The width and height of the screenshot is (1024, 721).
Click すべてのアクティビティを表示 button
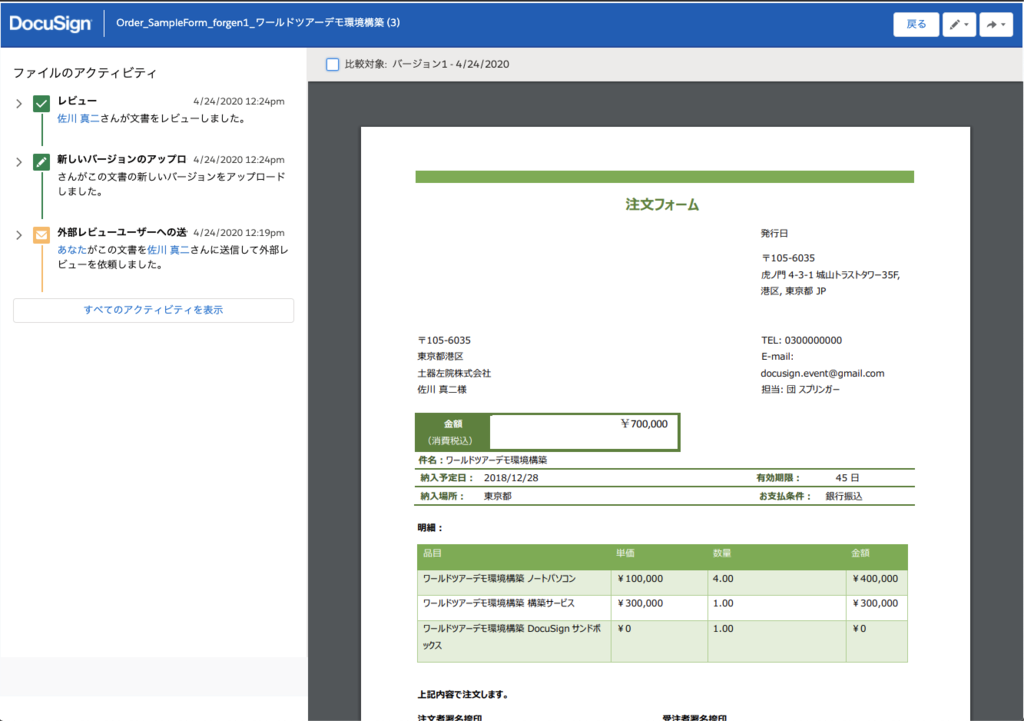(x=153, y=310)
